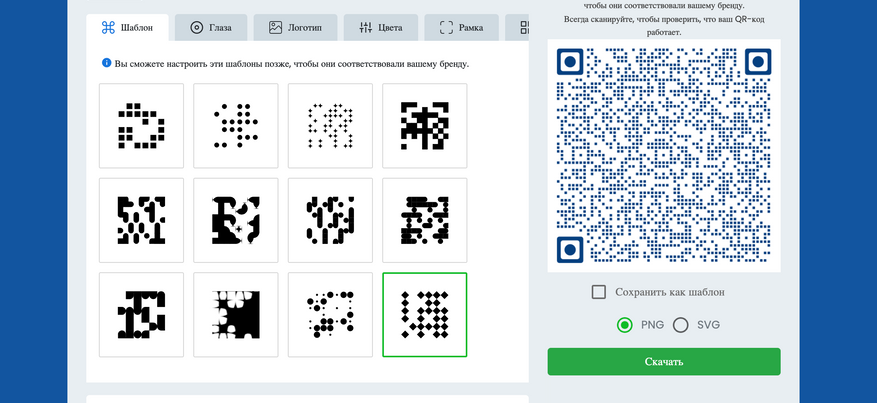Select the plain square modules template
Viewport: 877px width, 403px height.
[142, 126]
